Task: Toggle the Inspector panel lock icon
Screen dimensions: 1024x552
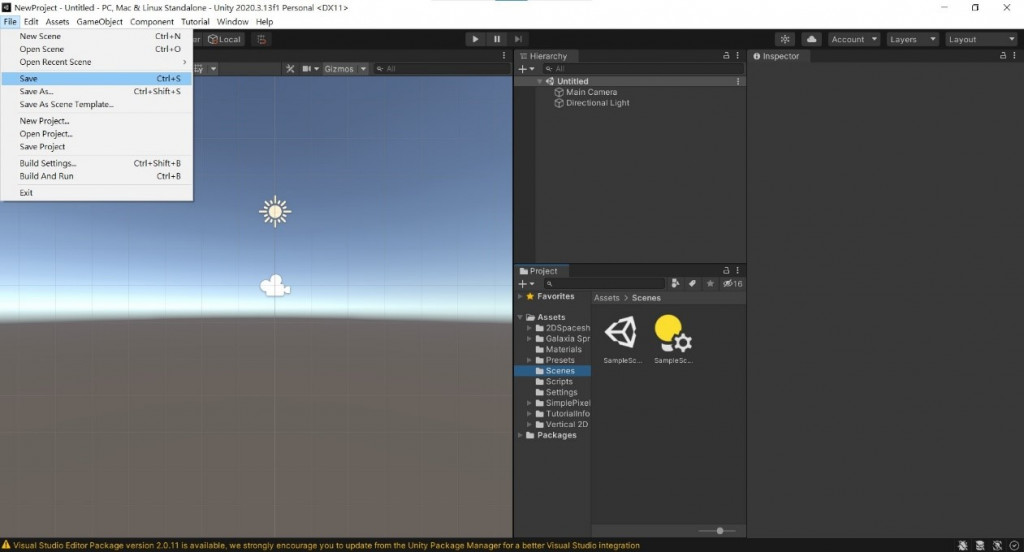Action: click(x=1002, y=56)
